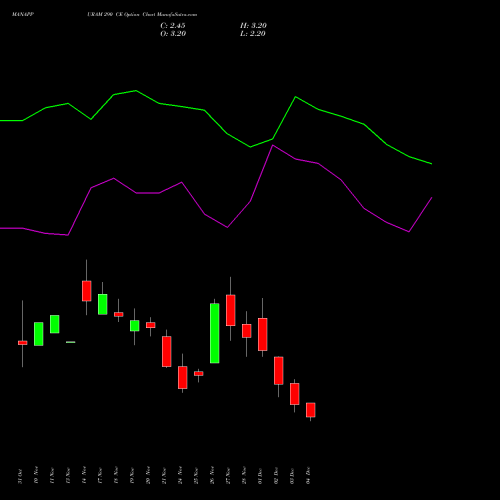Select the '18 Nov' date label
Viewport: 500px width, 500px height.
tap(116, 475)
